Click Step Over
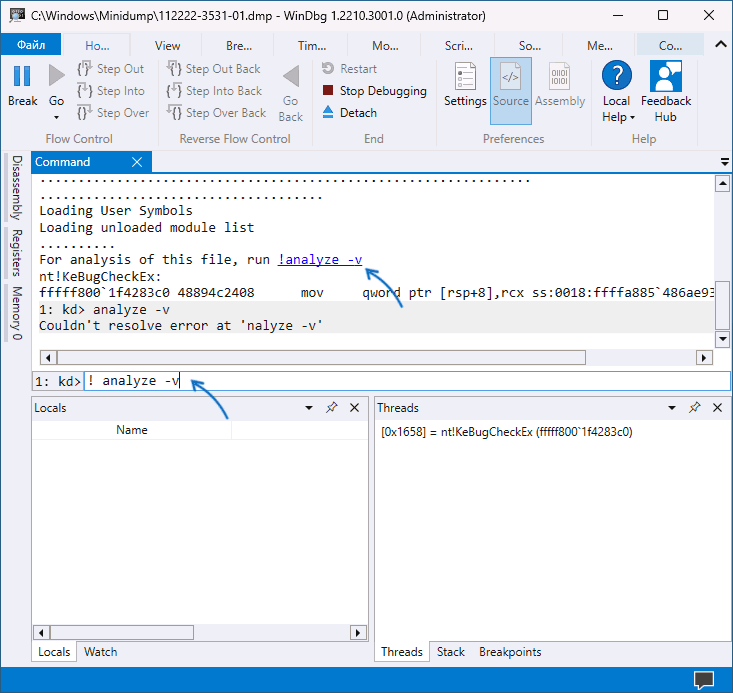This screenshot has height=693, width=733. [113, 113]
